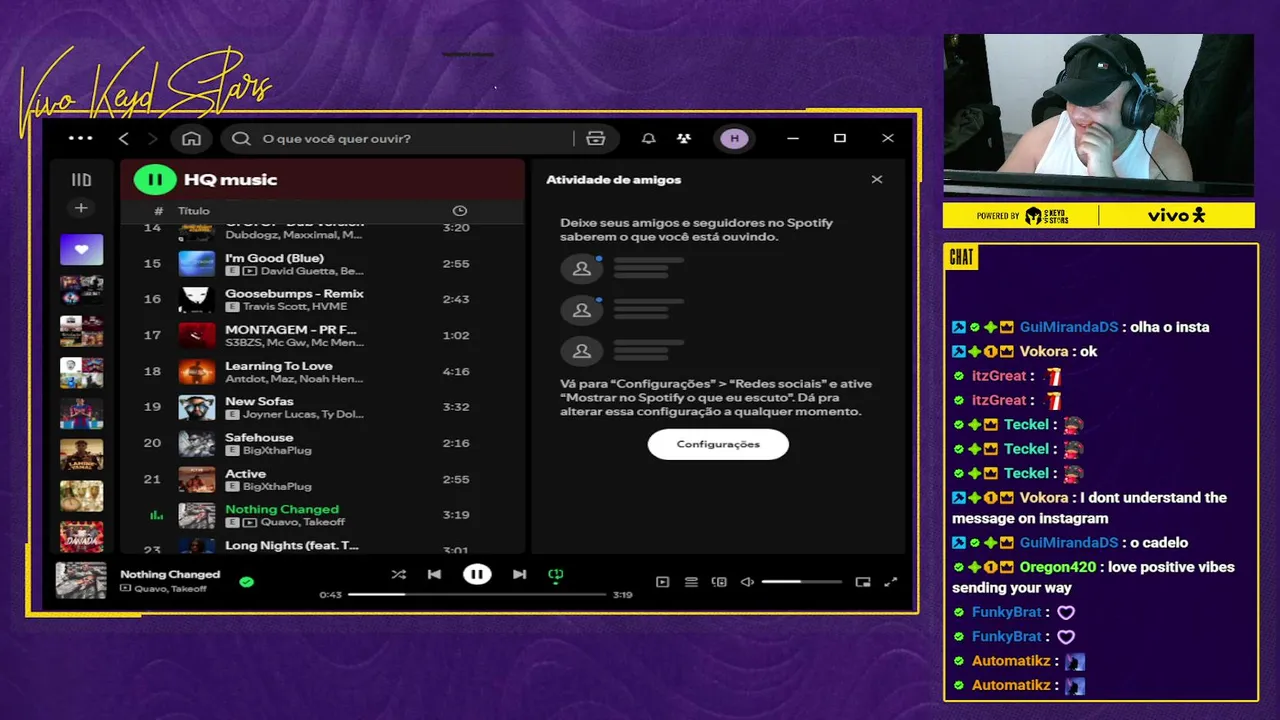The image size is (1280, 720).
Task: Close the 'Atividade de amigos' panel
Action: [877, 180]
